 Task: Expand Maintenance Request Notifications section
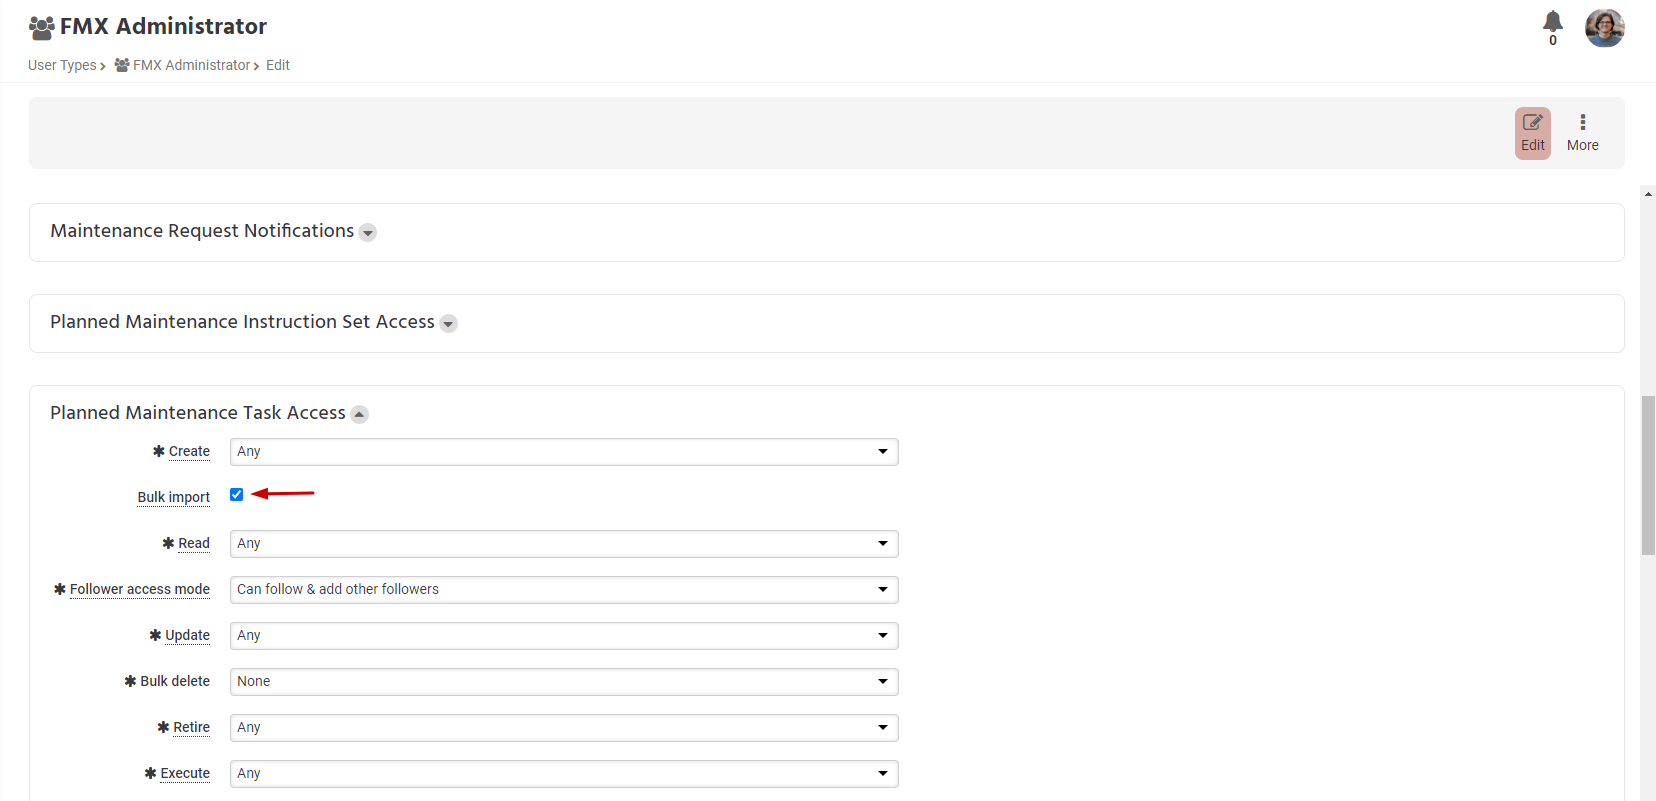[368, 233]
